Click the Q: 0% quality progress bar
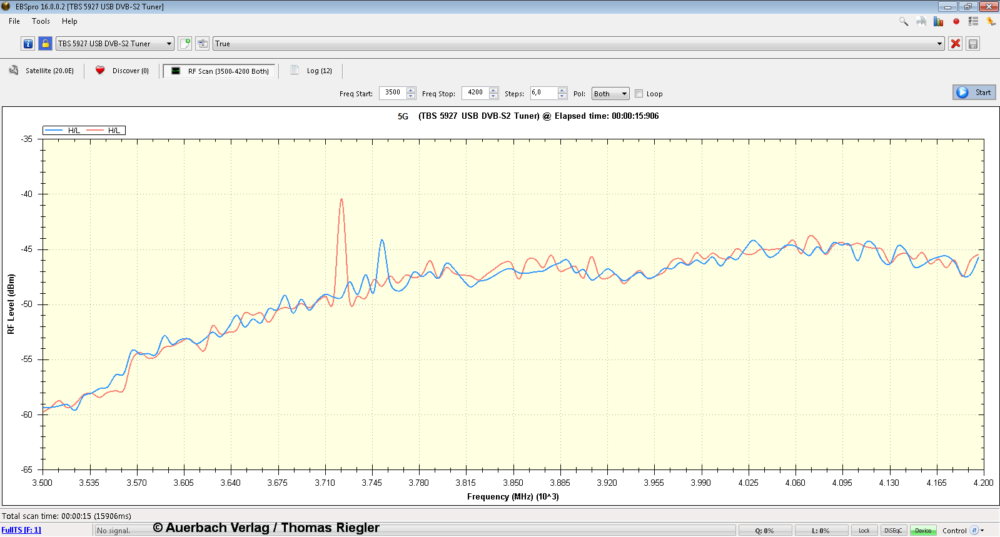 (765, 531)
